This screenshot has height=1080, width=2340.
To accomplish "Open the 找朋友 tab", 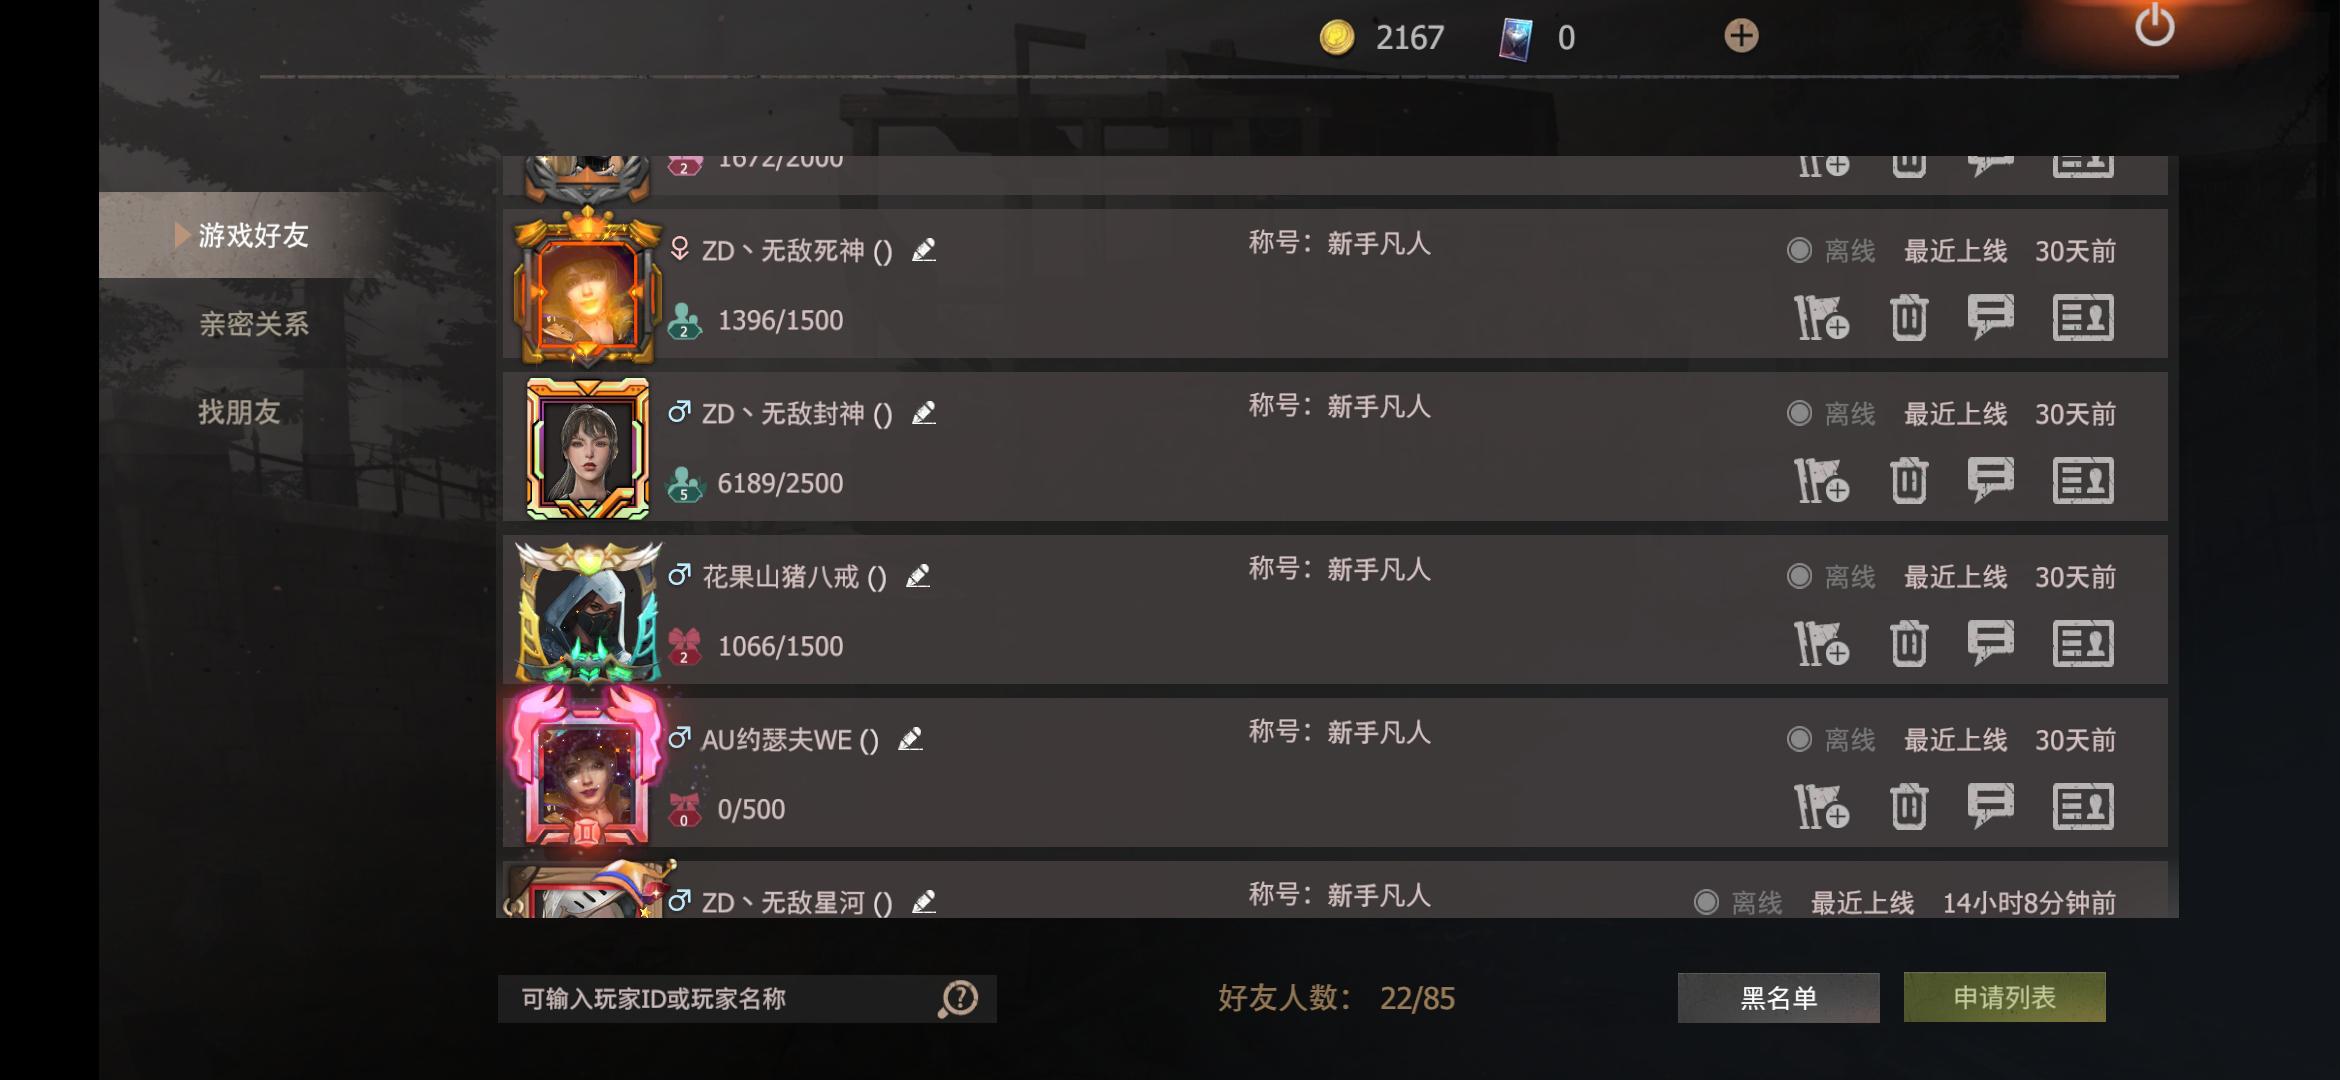I will click(239, 411).
